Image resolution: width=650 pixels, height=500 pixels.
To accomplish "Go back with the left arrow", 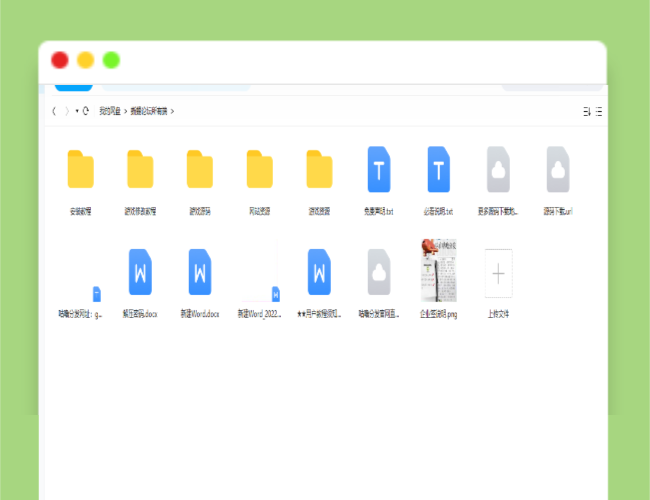I will [x=54, y=111].
